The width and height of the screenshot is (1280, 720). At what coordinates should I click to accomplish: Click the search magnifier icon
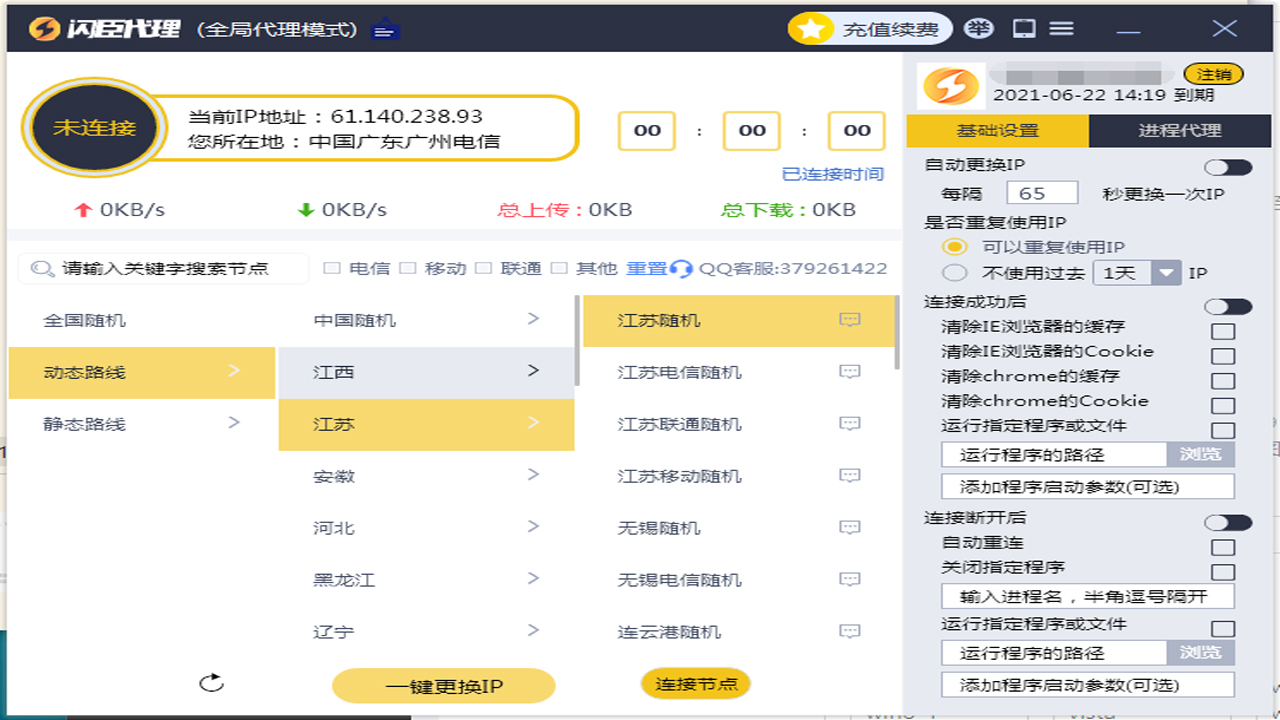coord(42,268)
